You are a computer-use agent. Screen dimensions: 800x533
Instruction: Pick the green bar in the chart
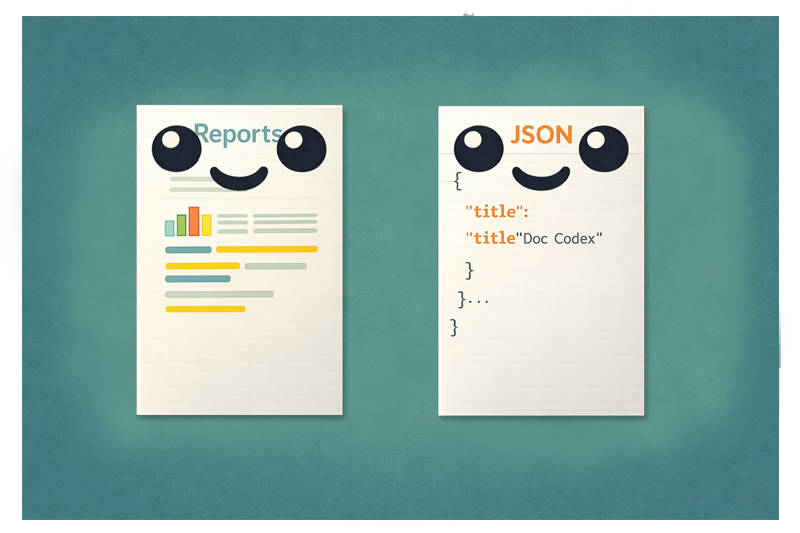pyautogui.click(x=182, y=224)
